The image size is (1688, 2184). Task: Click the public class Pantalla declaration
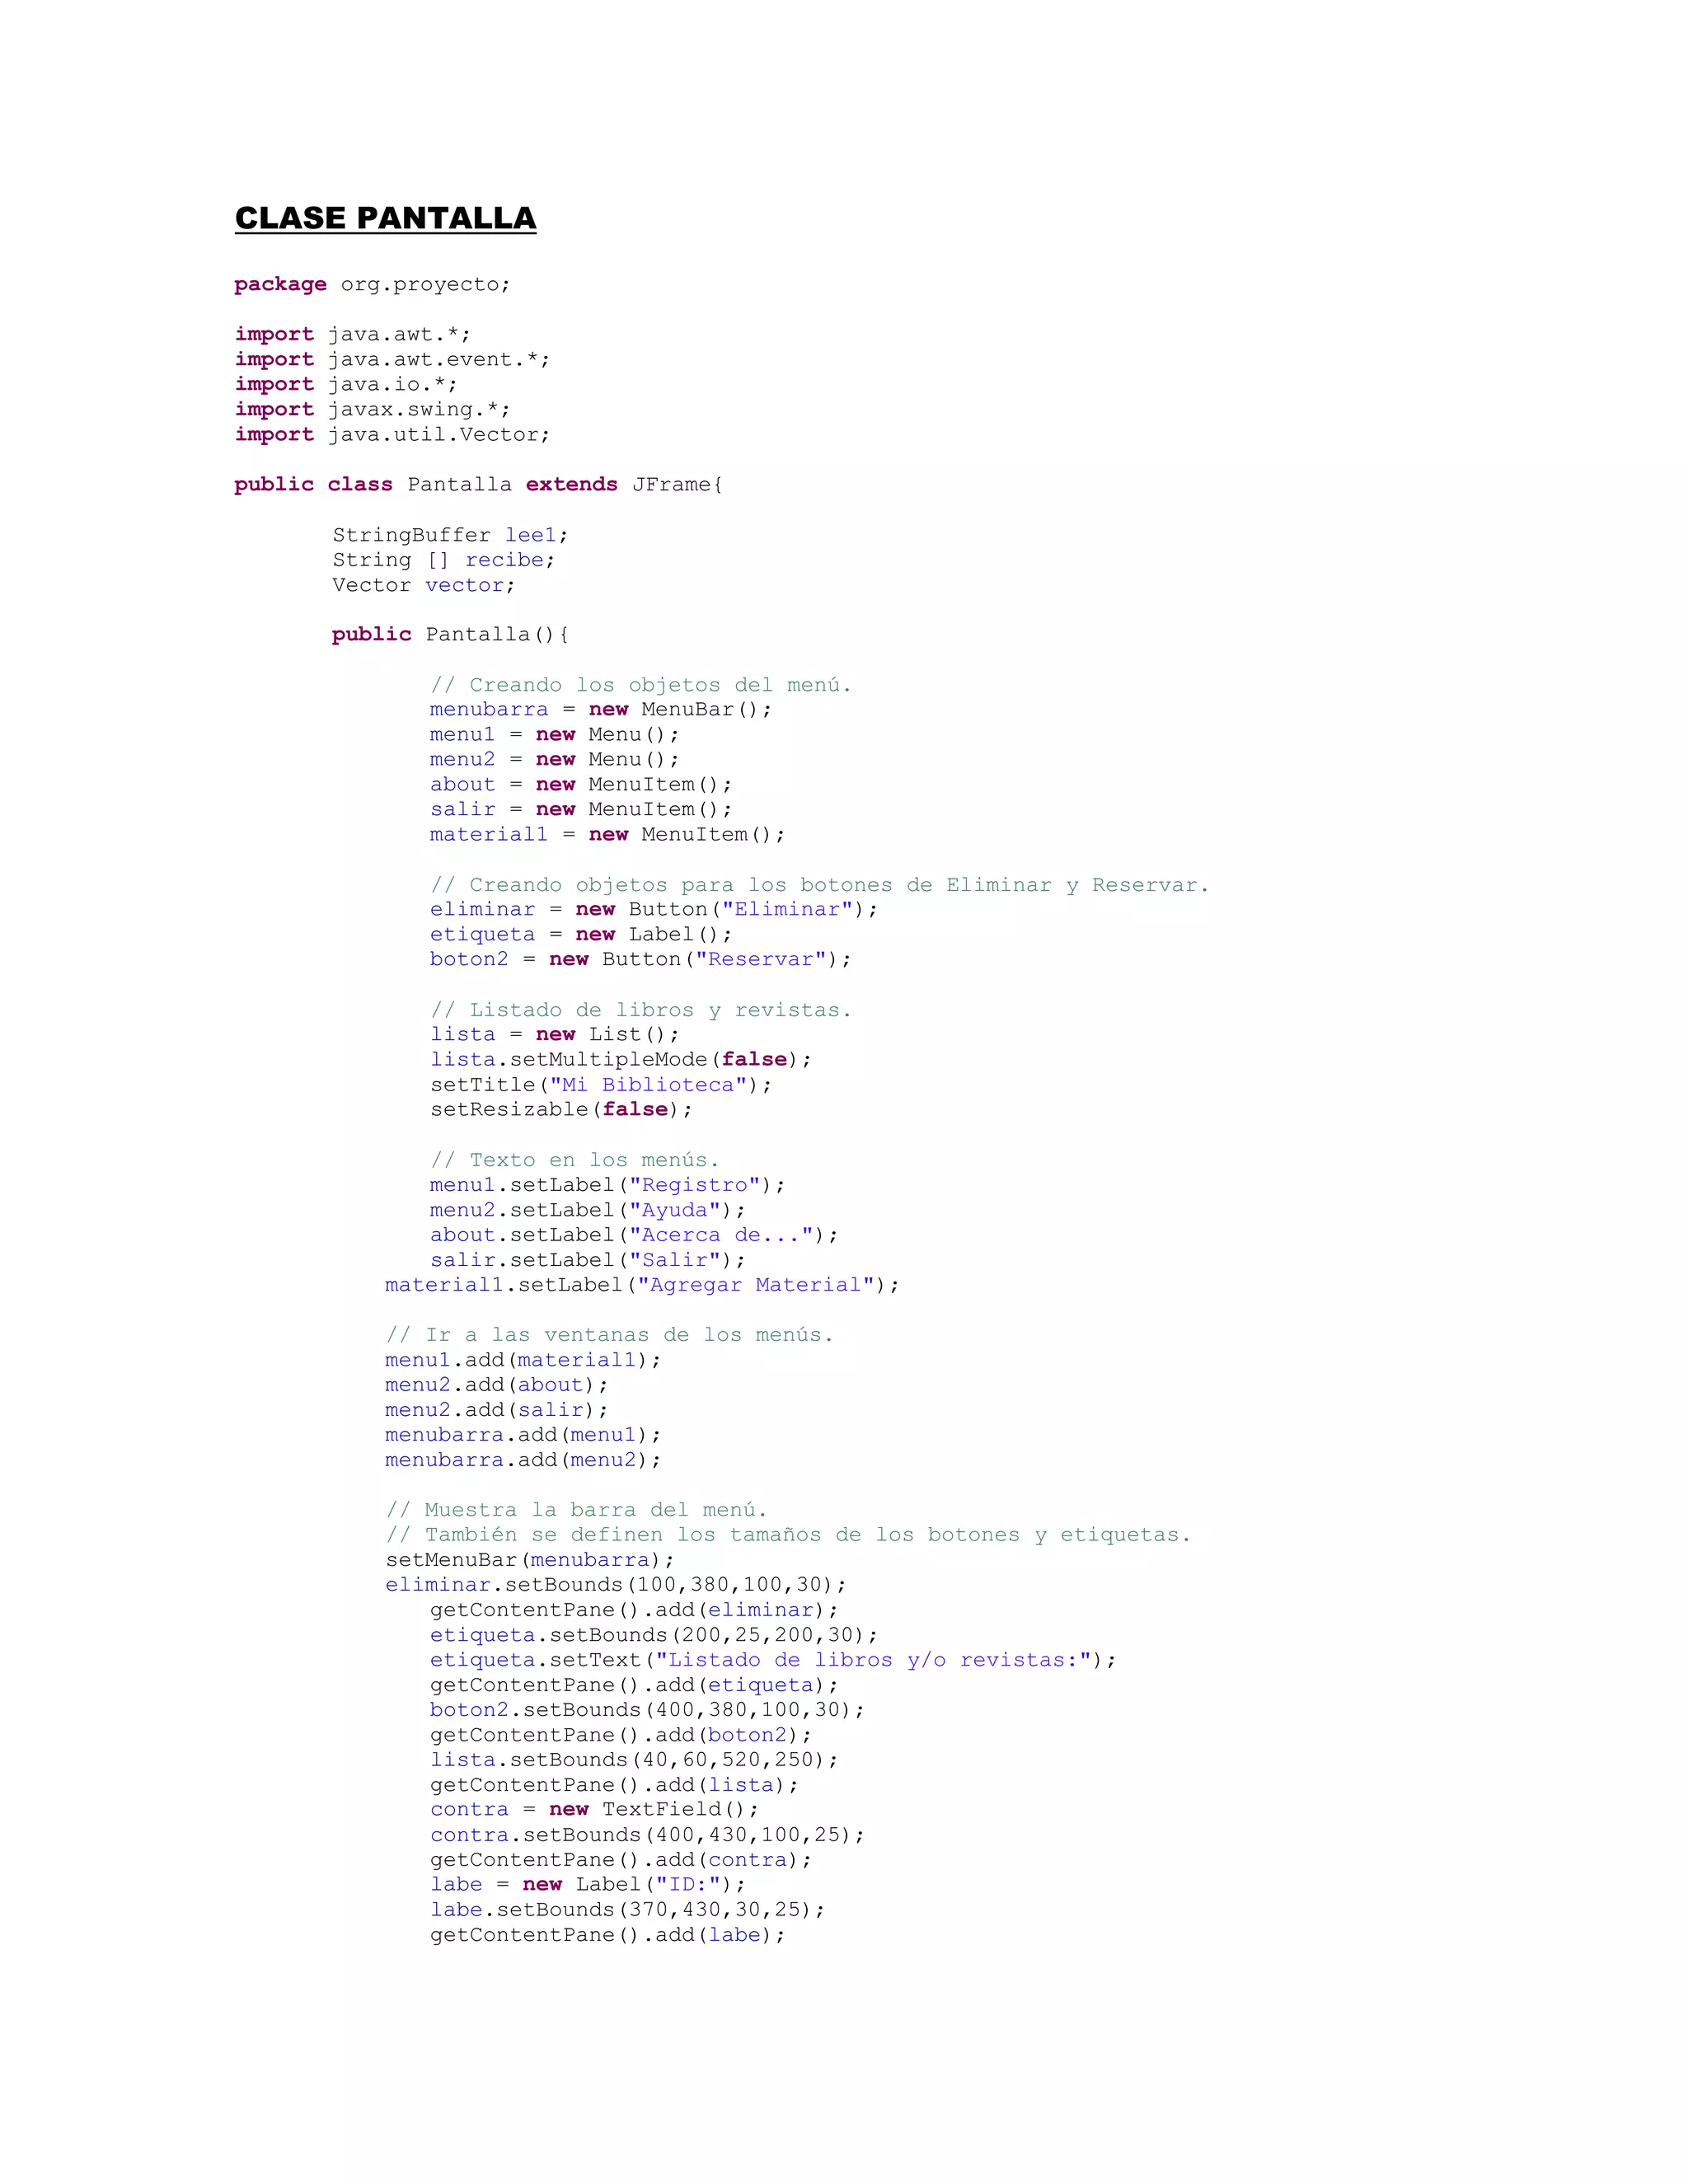coord(478,484)
